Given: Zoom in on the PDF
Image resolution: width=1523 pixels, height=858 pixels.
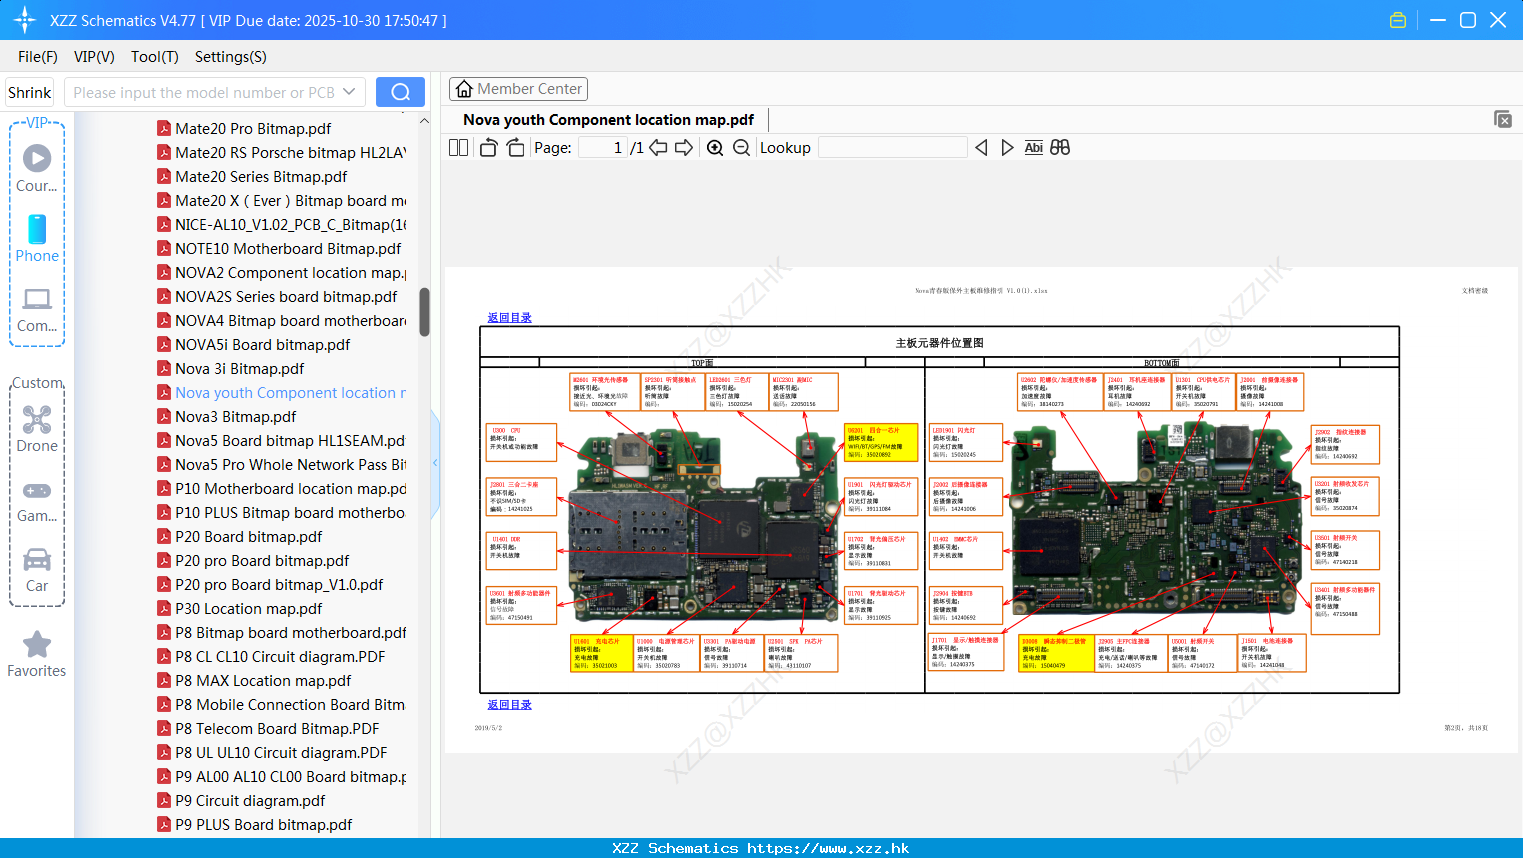Looking at the screenshot, I should 715,148.
